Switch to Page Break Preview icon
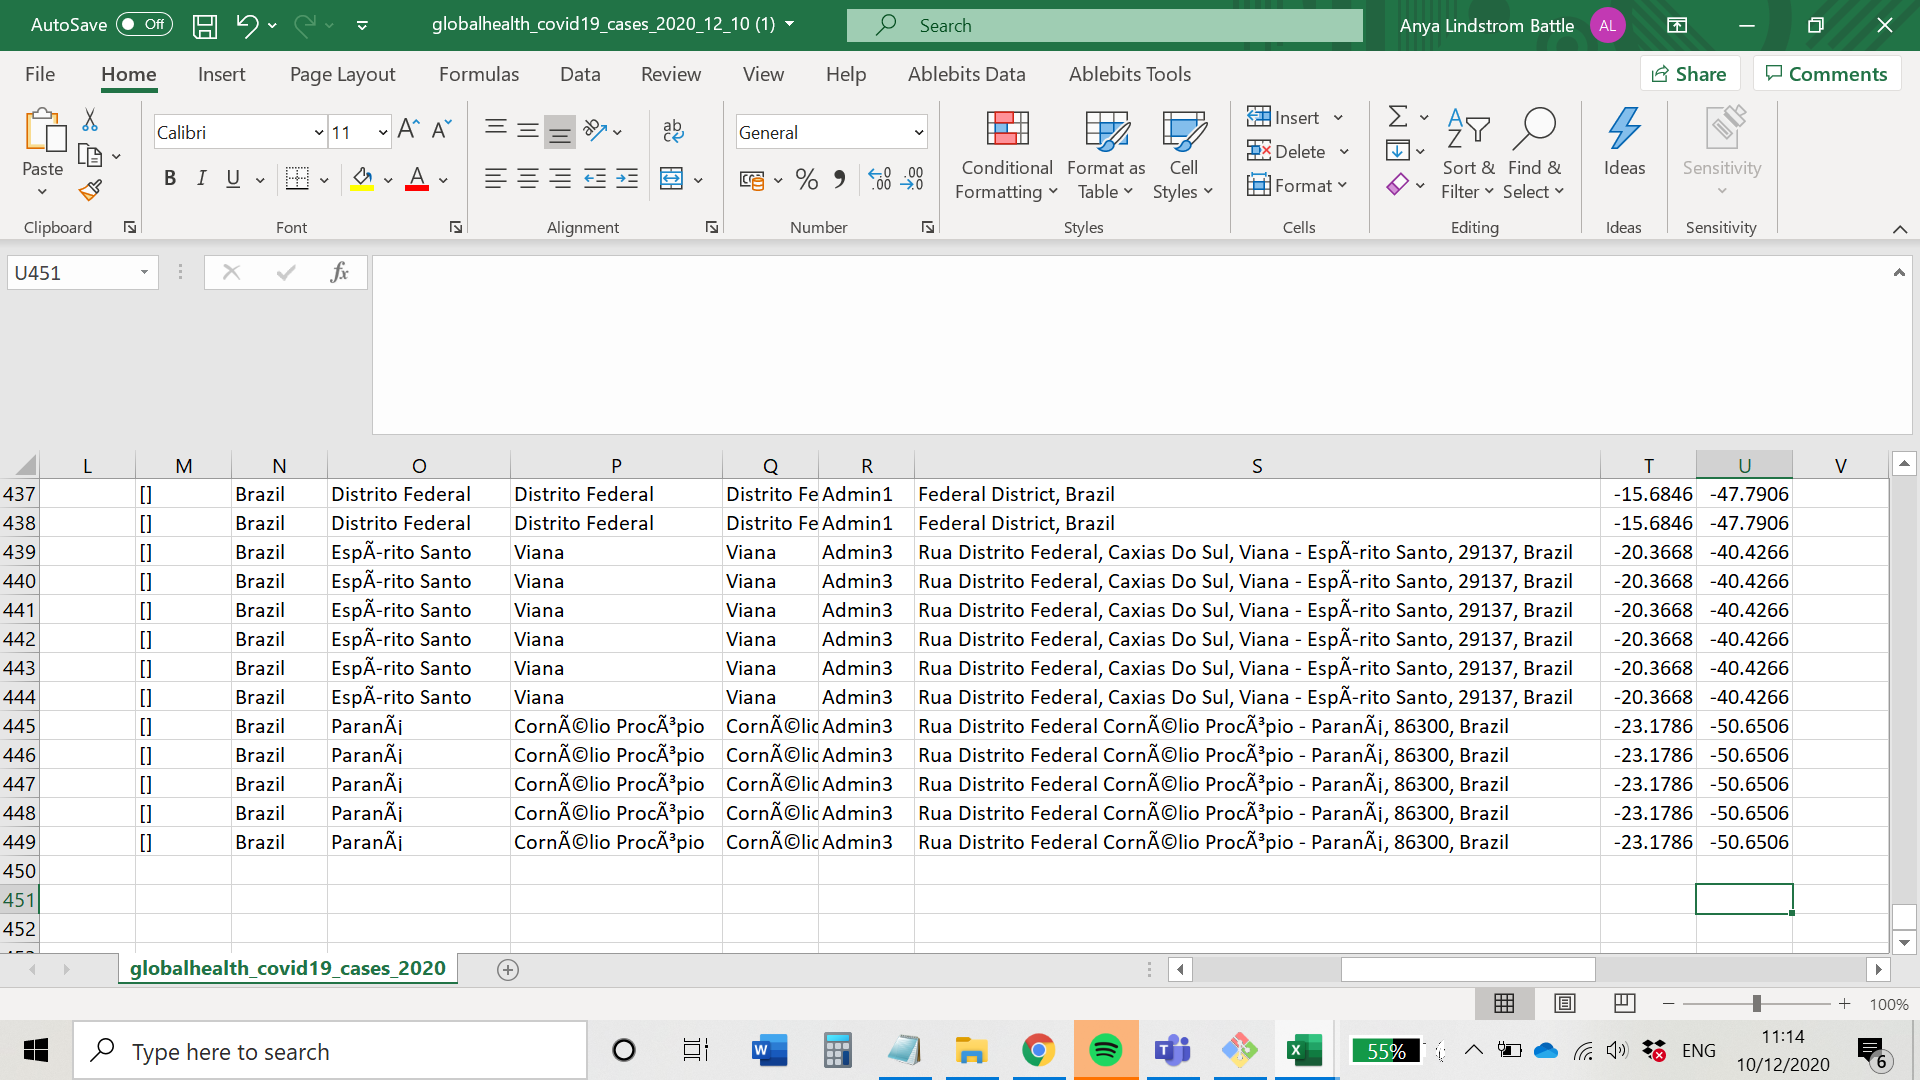 coord(1625,1003)
